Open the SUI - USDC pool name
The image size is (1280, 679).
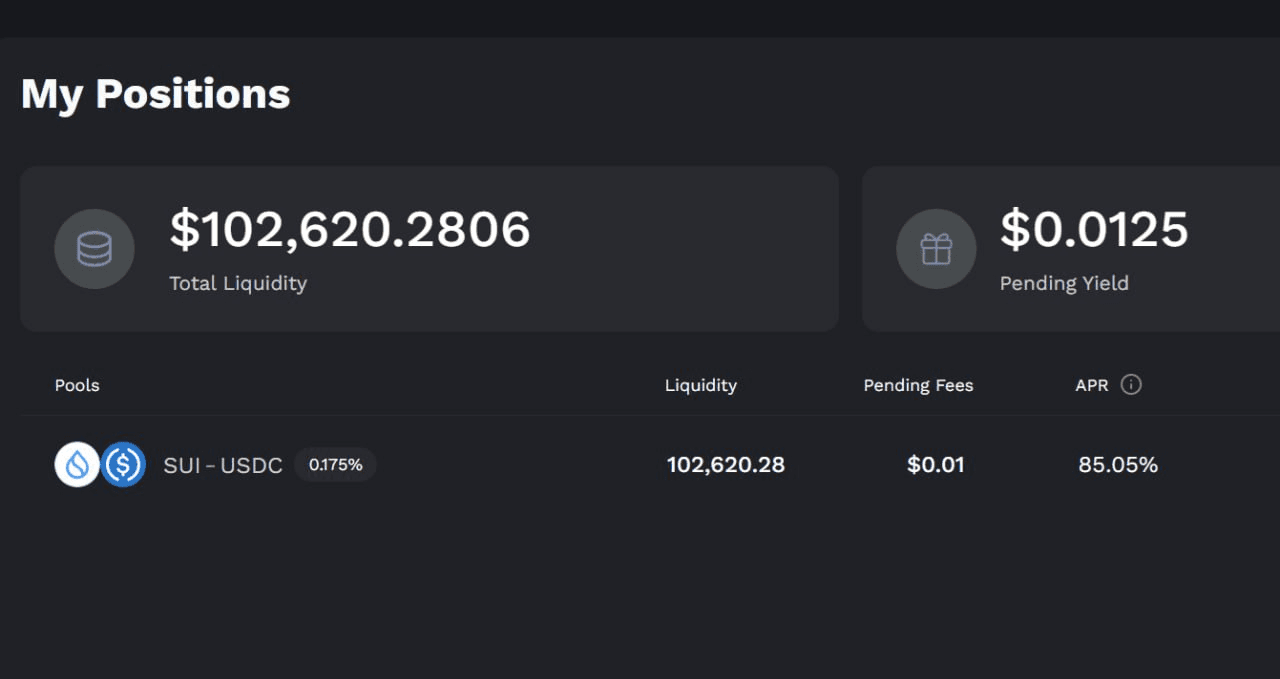point(223,466)
